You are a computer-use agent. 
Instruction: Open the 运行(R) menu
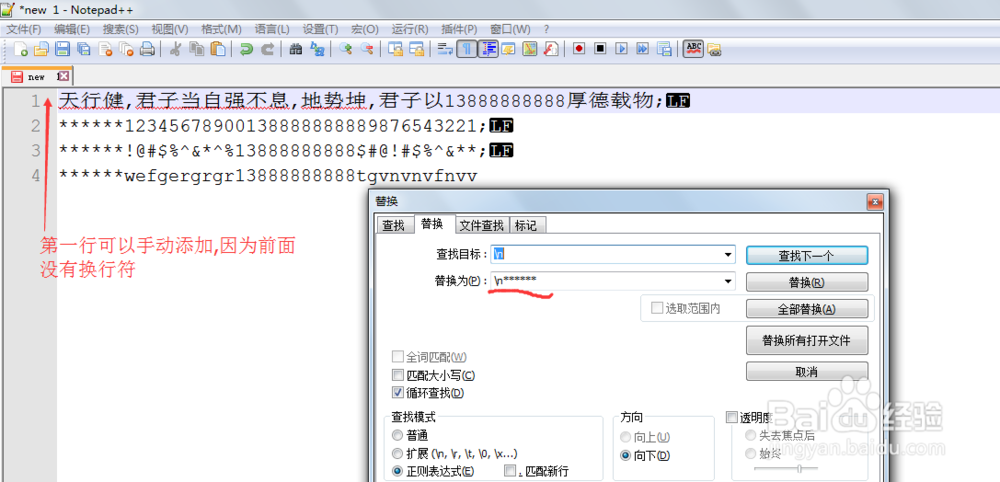click(410, 29)
